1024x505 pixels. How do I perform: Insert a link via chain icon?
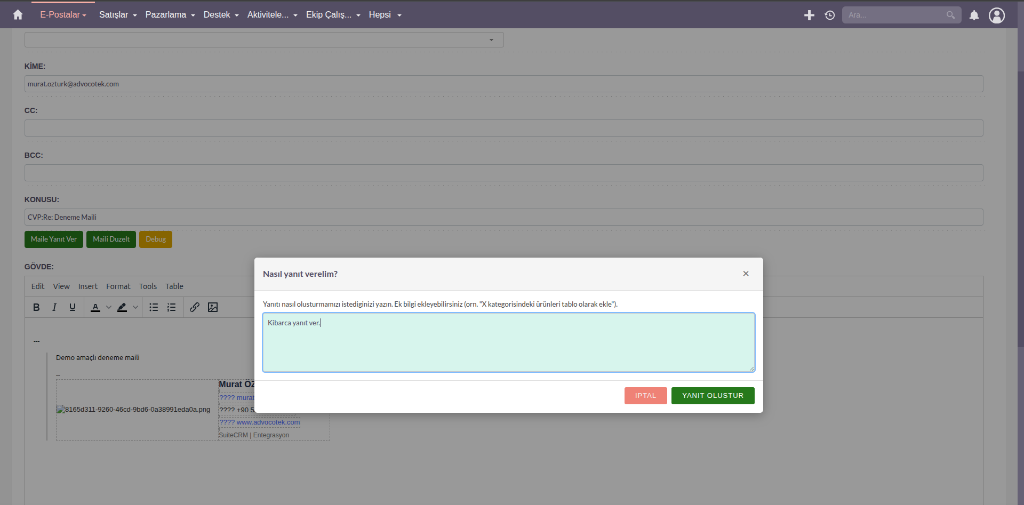[x=194, y=307]
